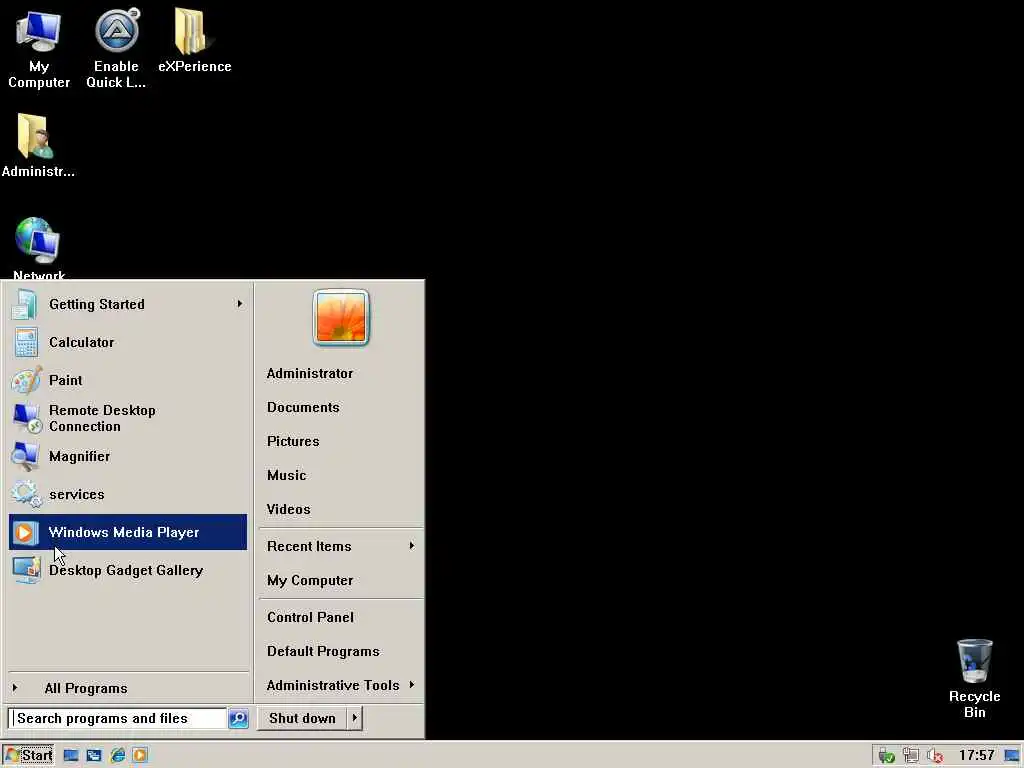Click the user account picture
The image size is (1024, 768).
click(341, 317)
